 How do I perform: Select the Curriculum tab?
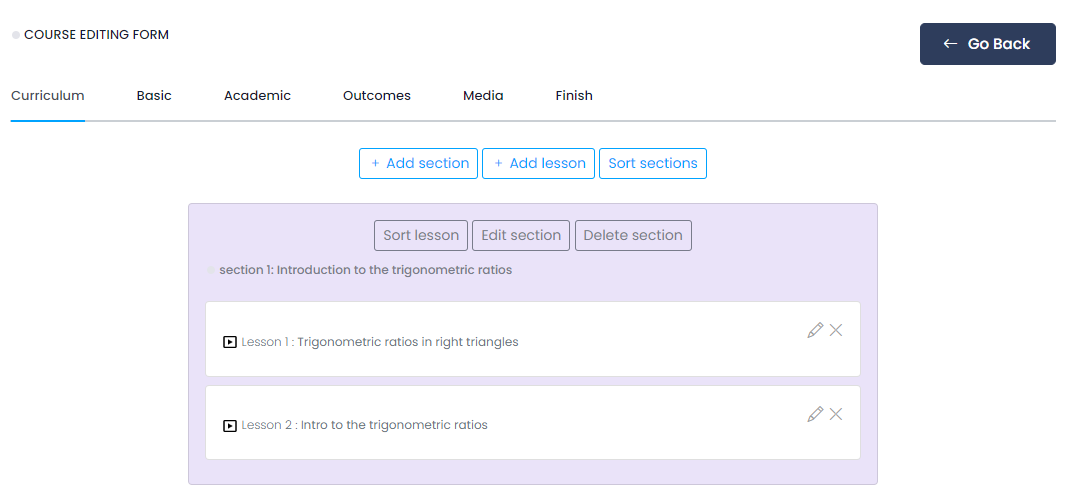[x=48, y=96]
